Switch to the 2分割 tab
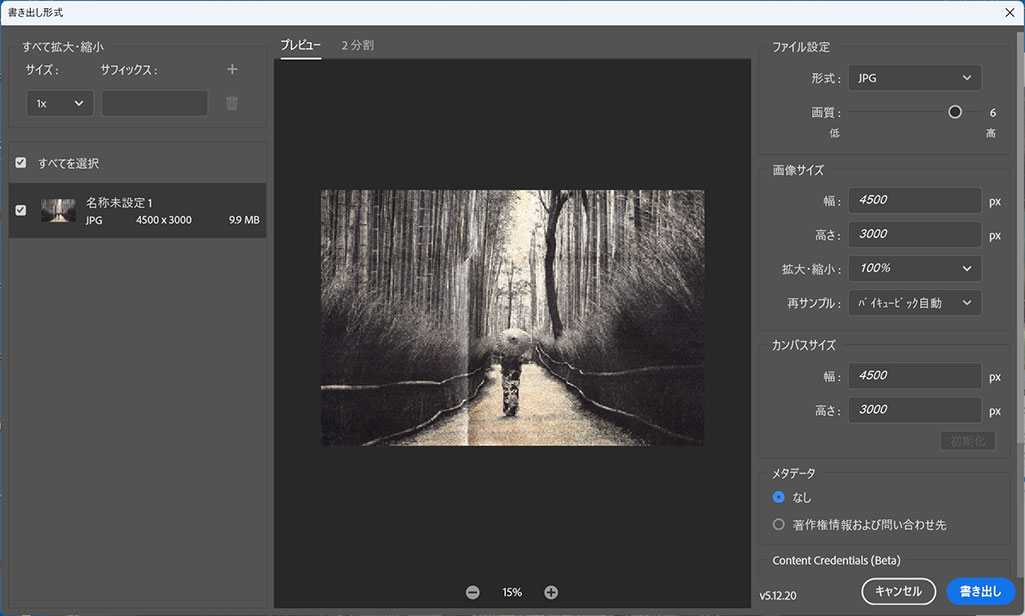This screenshot has width=1025, height=616. pos(358,45)
